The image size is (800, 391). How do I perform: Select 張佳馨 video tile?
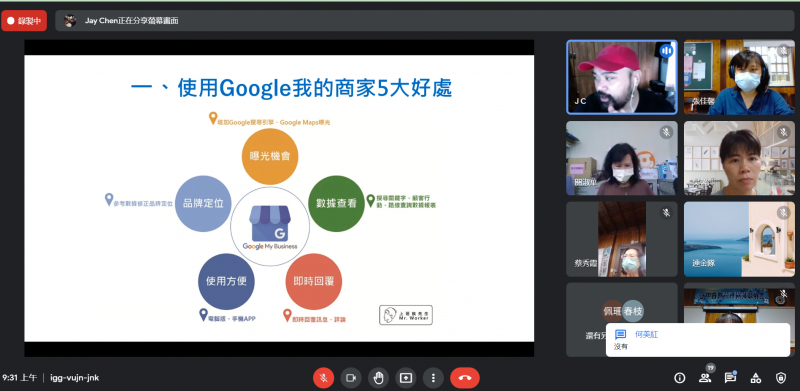[x=739, y=77]
